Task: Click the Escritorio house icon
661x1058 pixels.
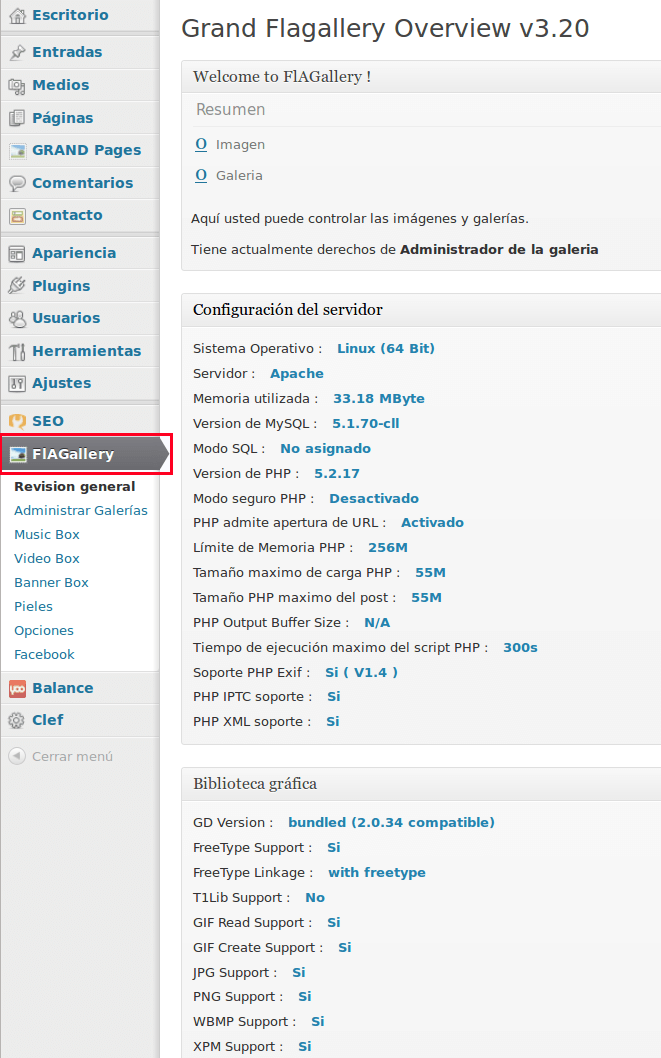Action: [17, 16]
